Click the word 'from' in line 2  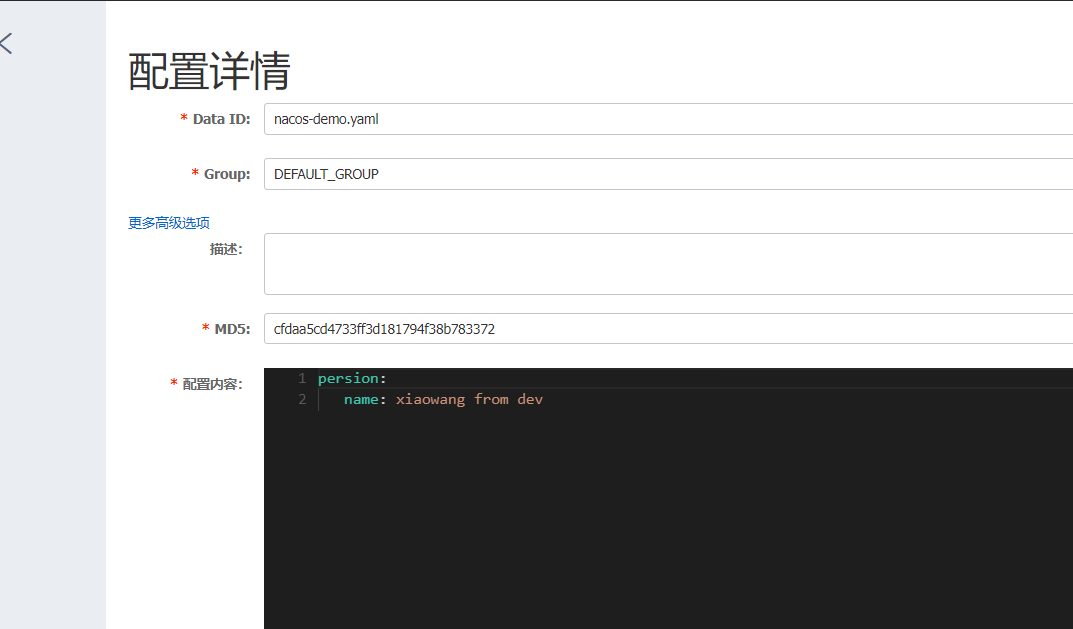[x=491, y=400]
